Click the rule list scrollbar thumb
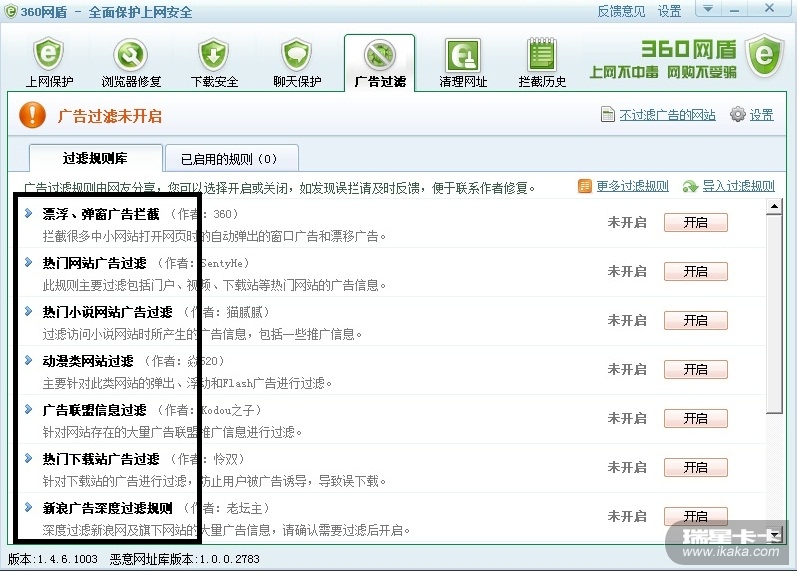The height and width of the screenshot is (571, 797). 774,314
